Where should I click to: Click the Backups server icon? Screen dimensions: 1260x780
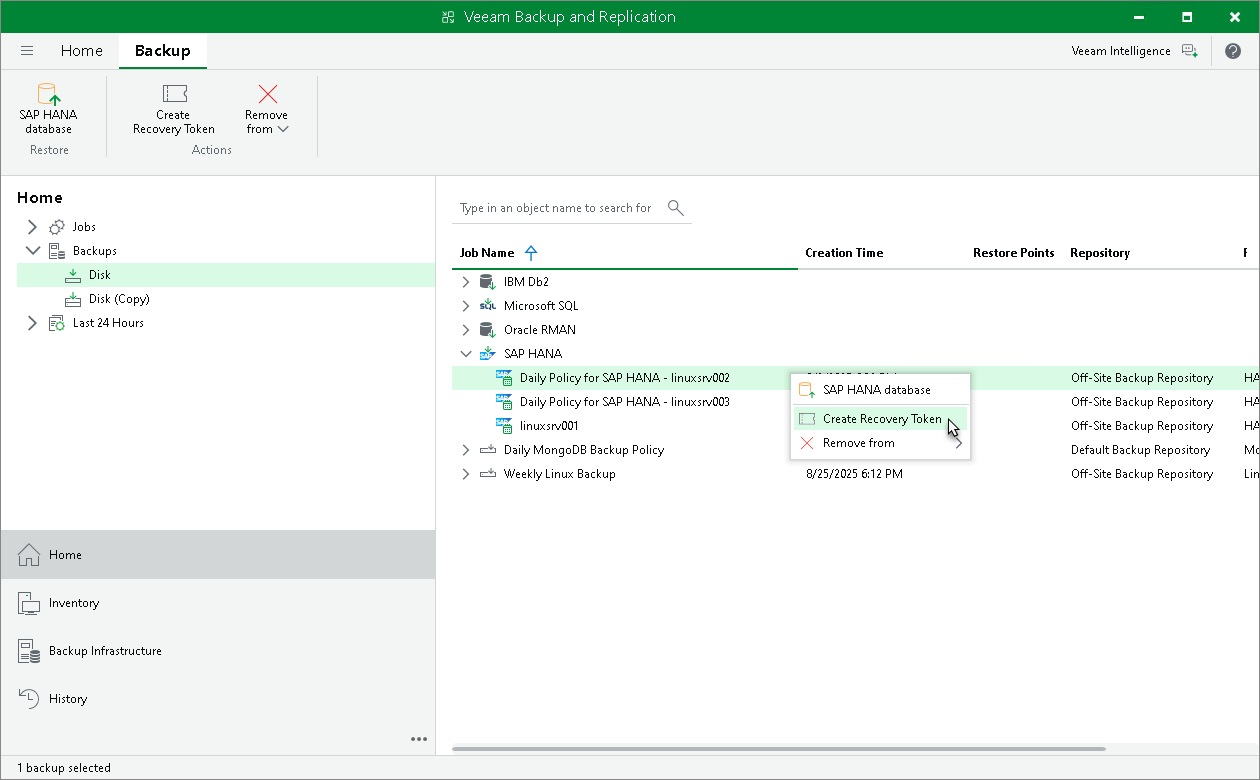tap(57, 251)
